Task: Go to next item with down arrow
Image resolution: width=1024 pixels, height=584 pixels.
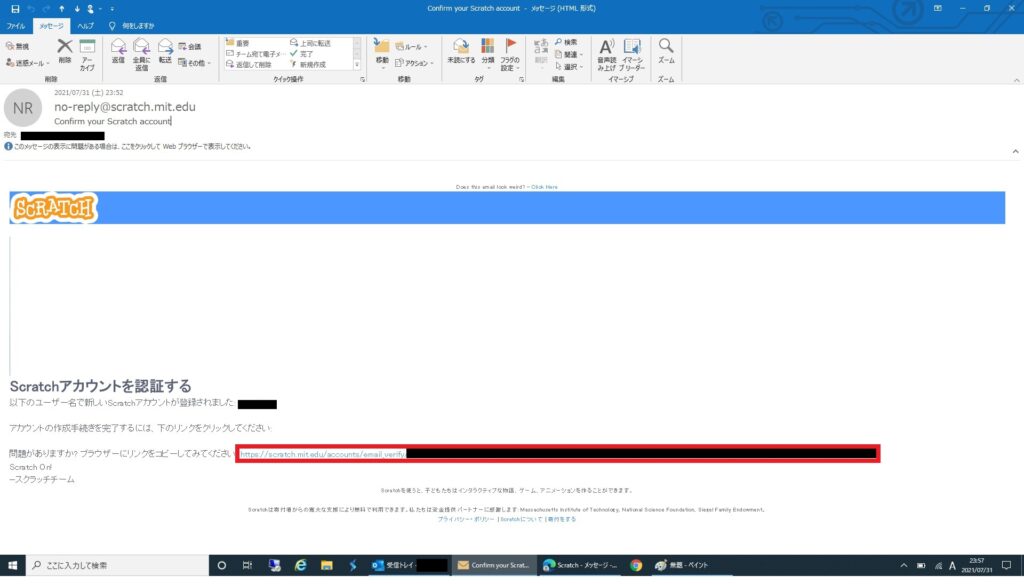Action: (x=76, y=8)
